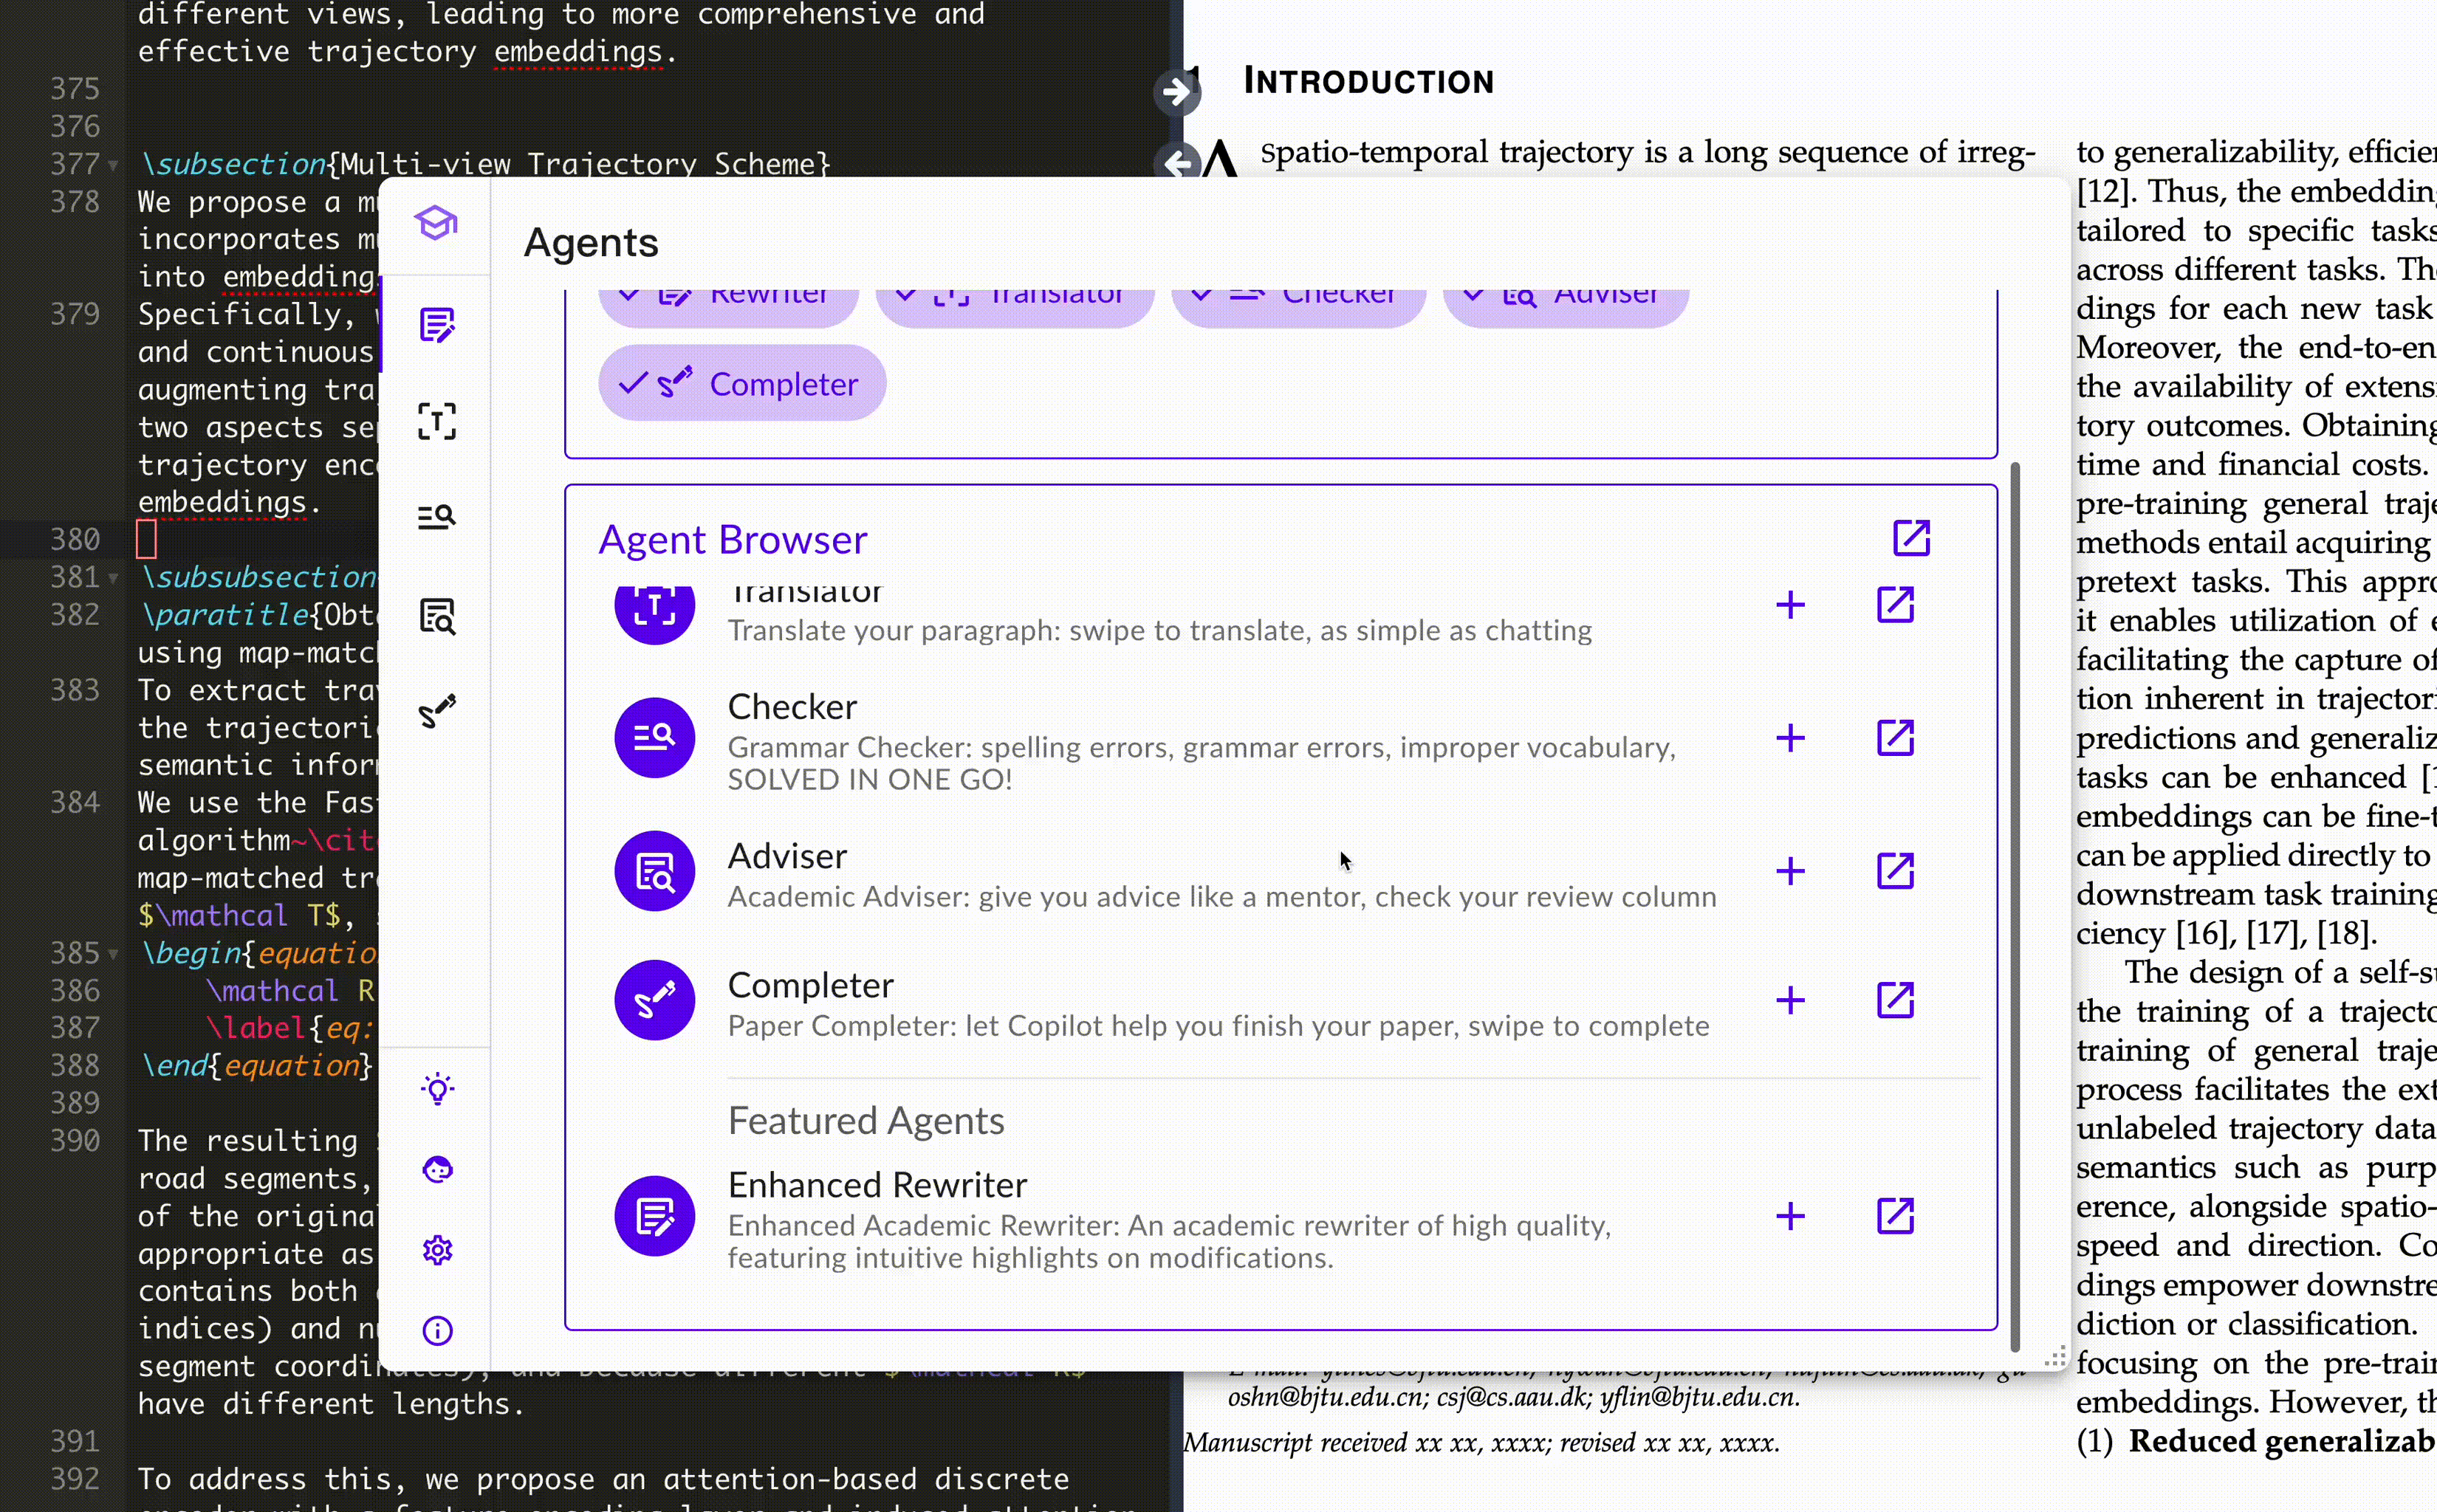Add the Enhanced Rewriter agent
The width and height of the screenshot is (2437, 1512).
1790,1216
